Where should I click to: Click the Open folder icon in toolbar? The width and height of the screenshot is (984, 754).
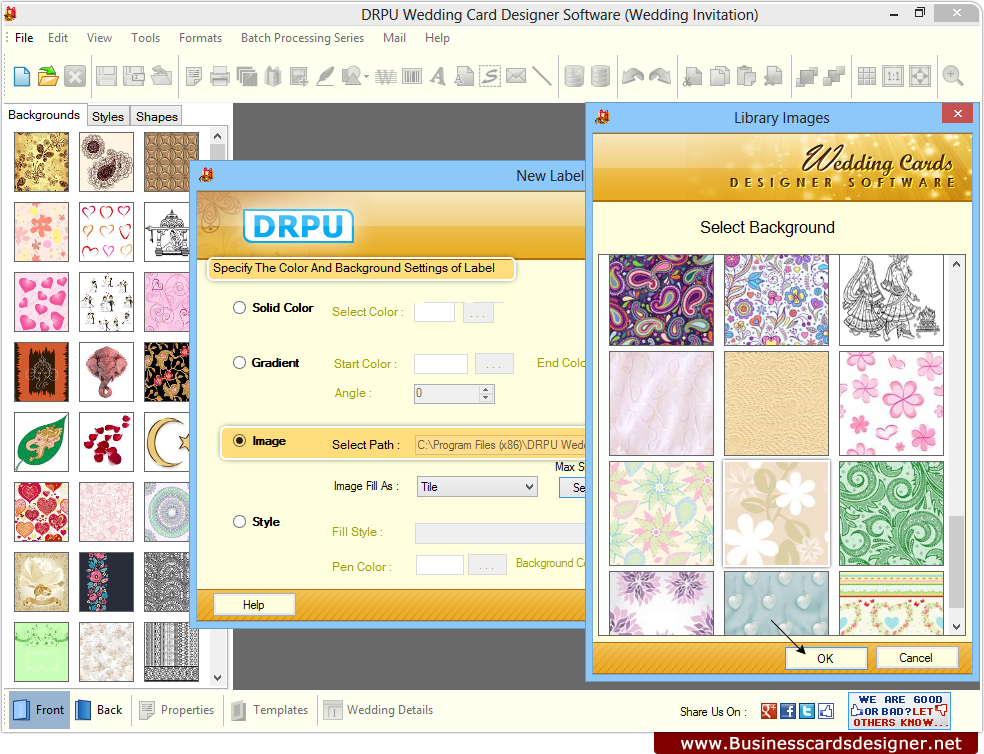coord(48,77)
